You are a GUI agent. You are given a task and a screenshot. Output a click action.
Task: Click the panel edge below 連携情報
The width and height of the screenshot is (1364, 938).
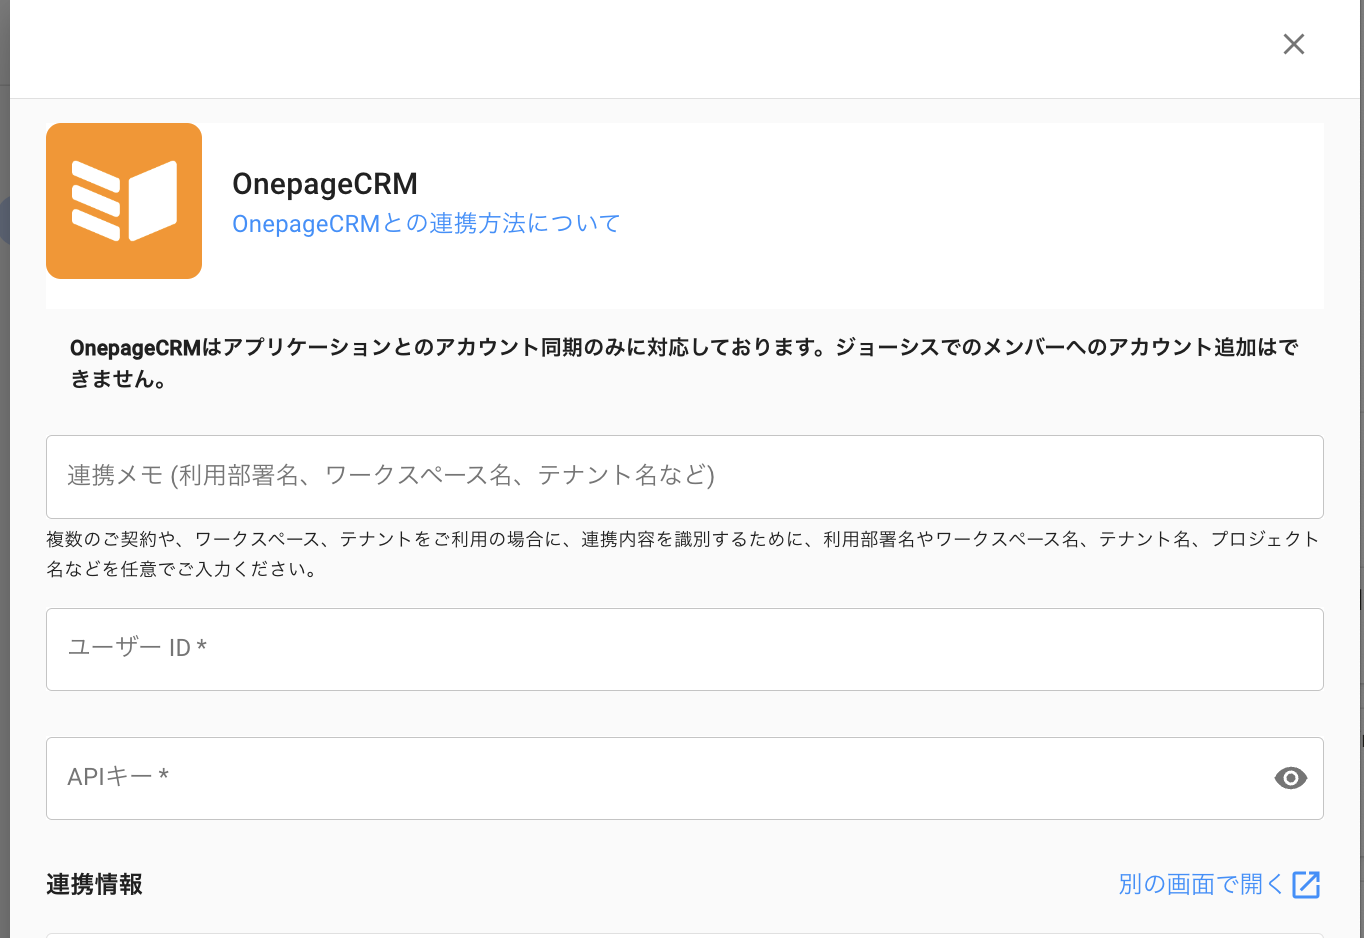tap(684, 934)
